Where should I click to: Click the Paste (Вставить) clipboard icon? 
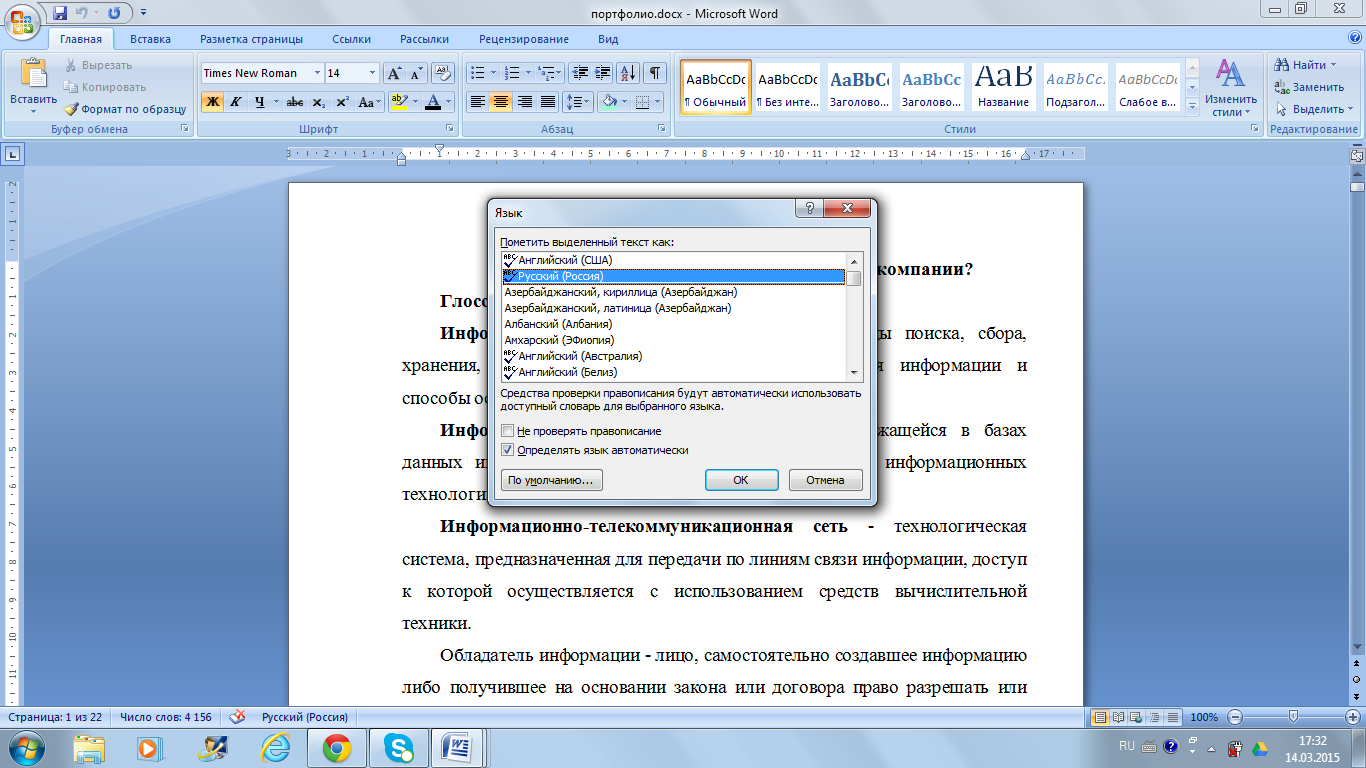pos(34,74)
